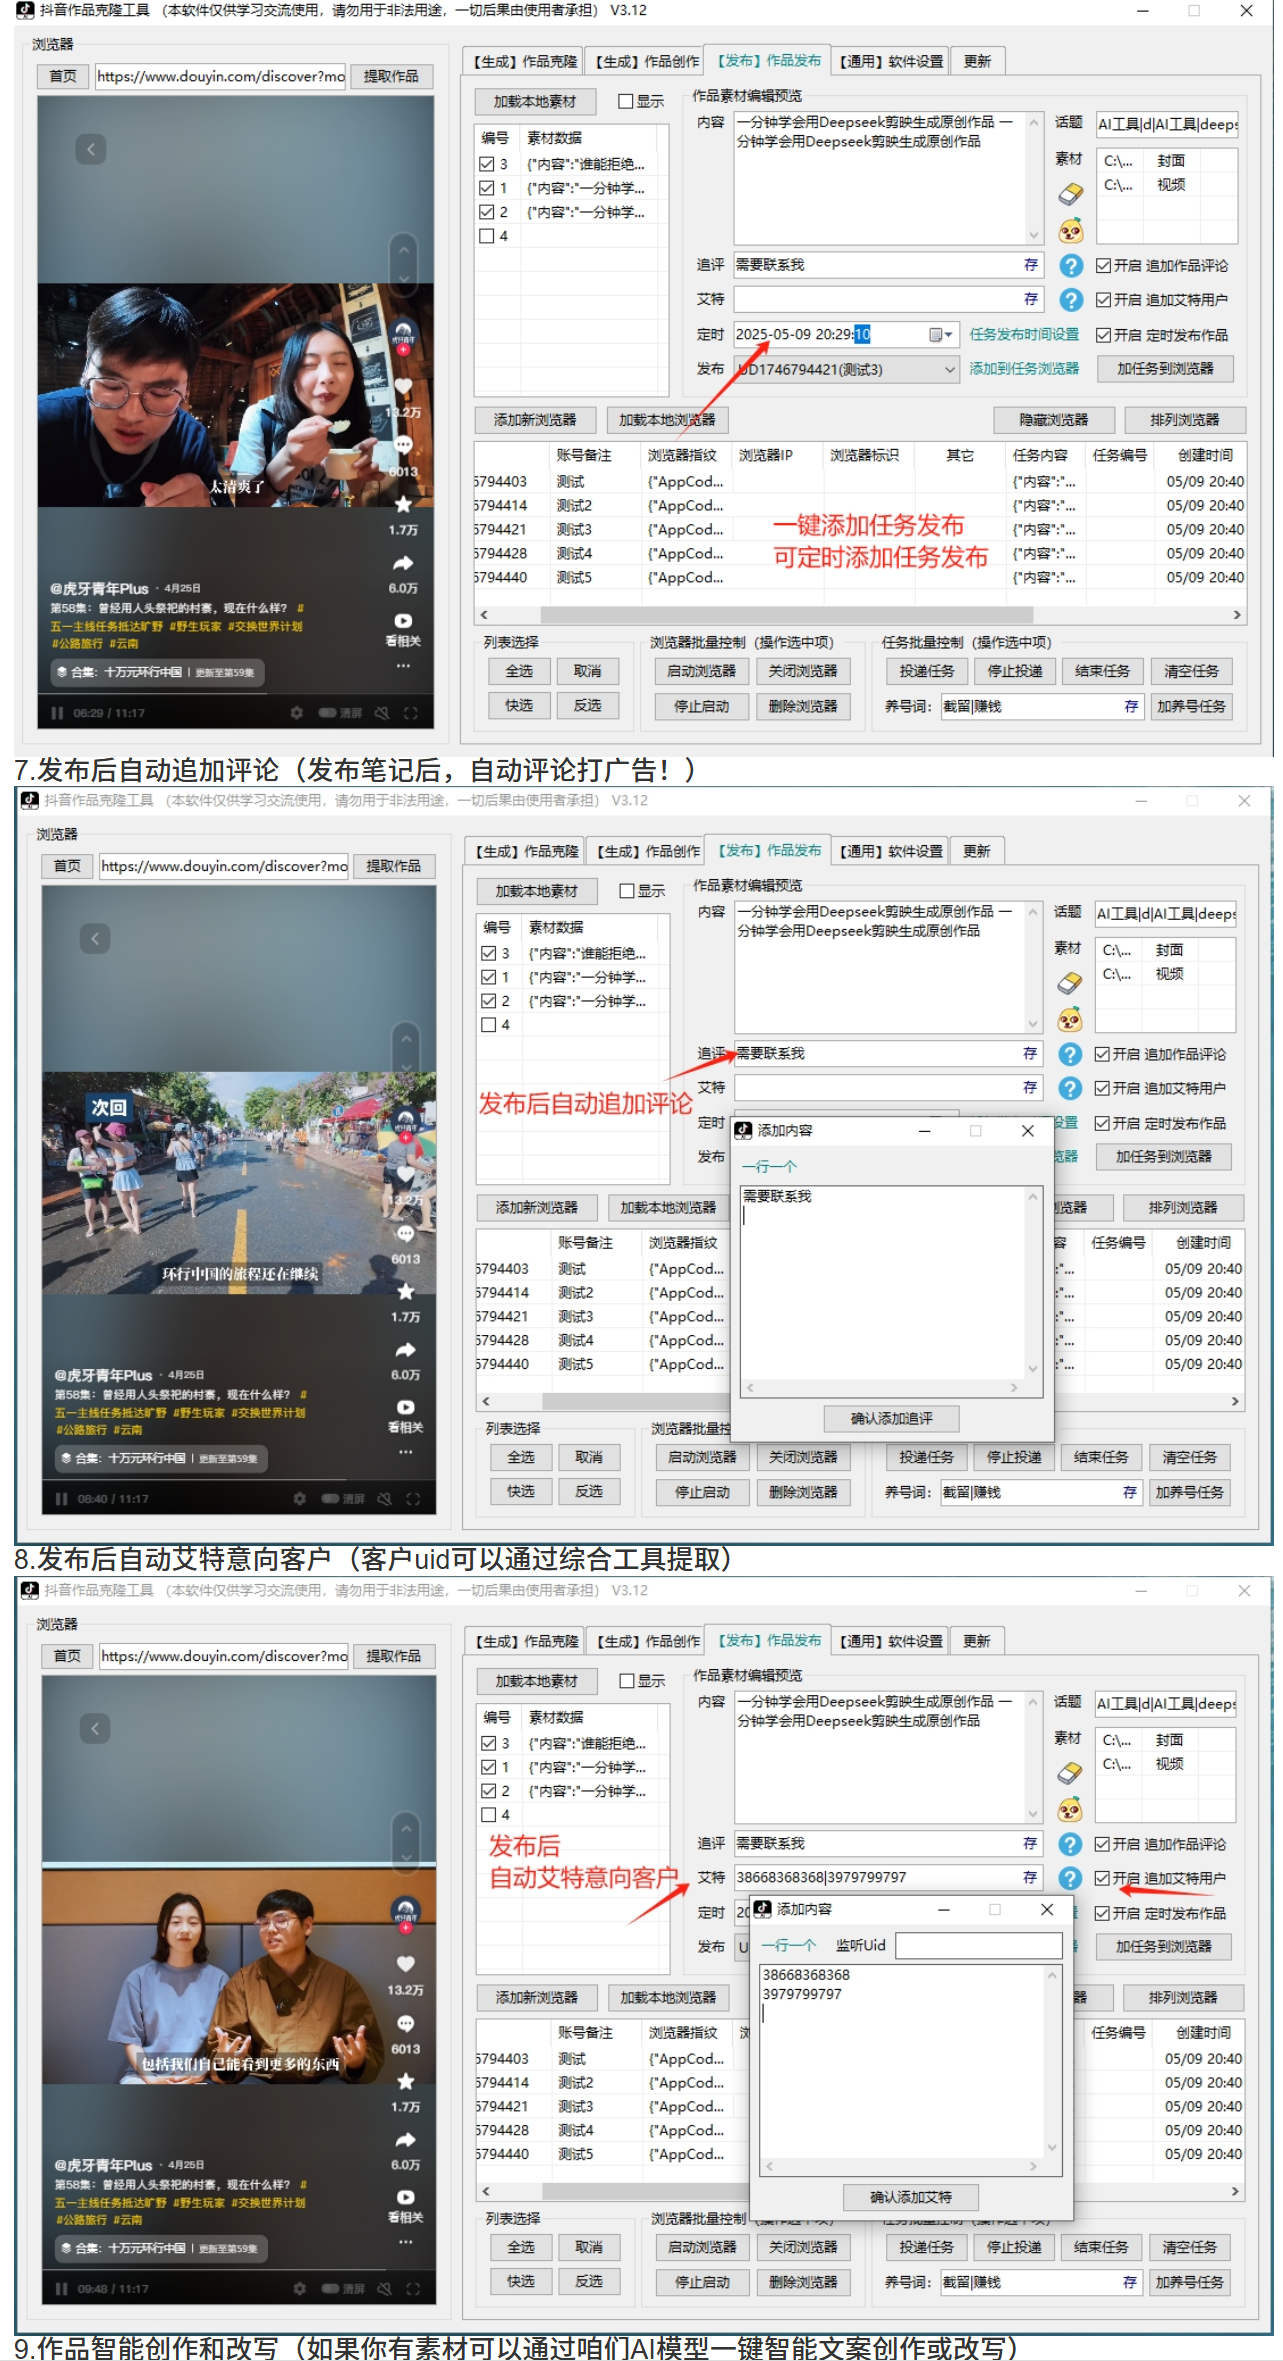Toggle 显示 checkbox in top window
This screenshot has height=2361, width=1283.
625,101
